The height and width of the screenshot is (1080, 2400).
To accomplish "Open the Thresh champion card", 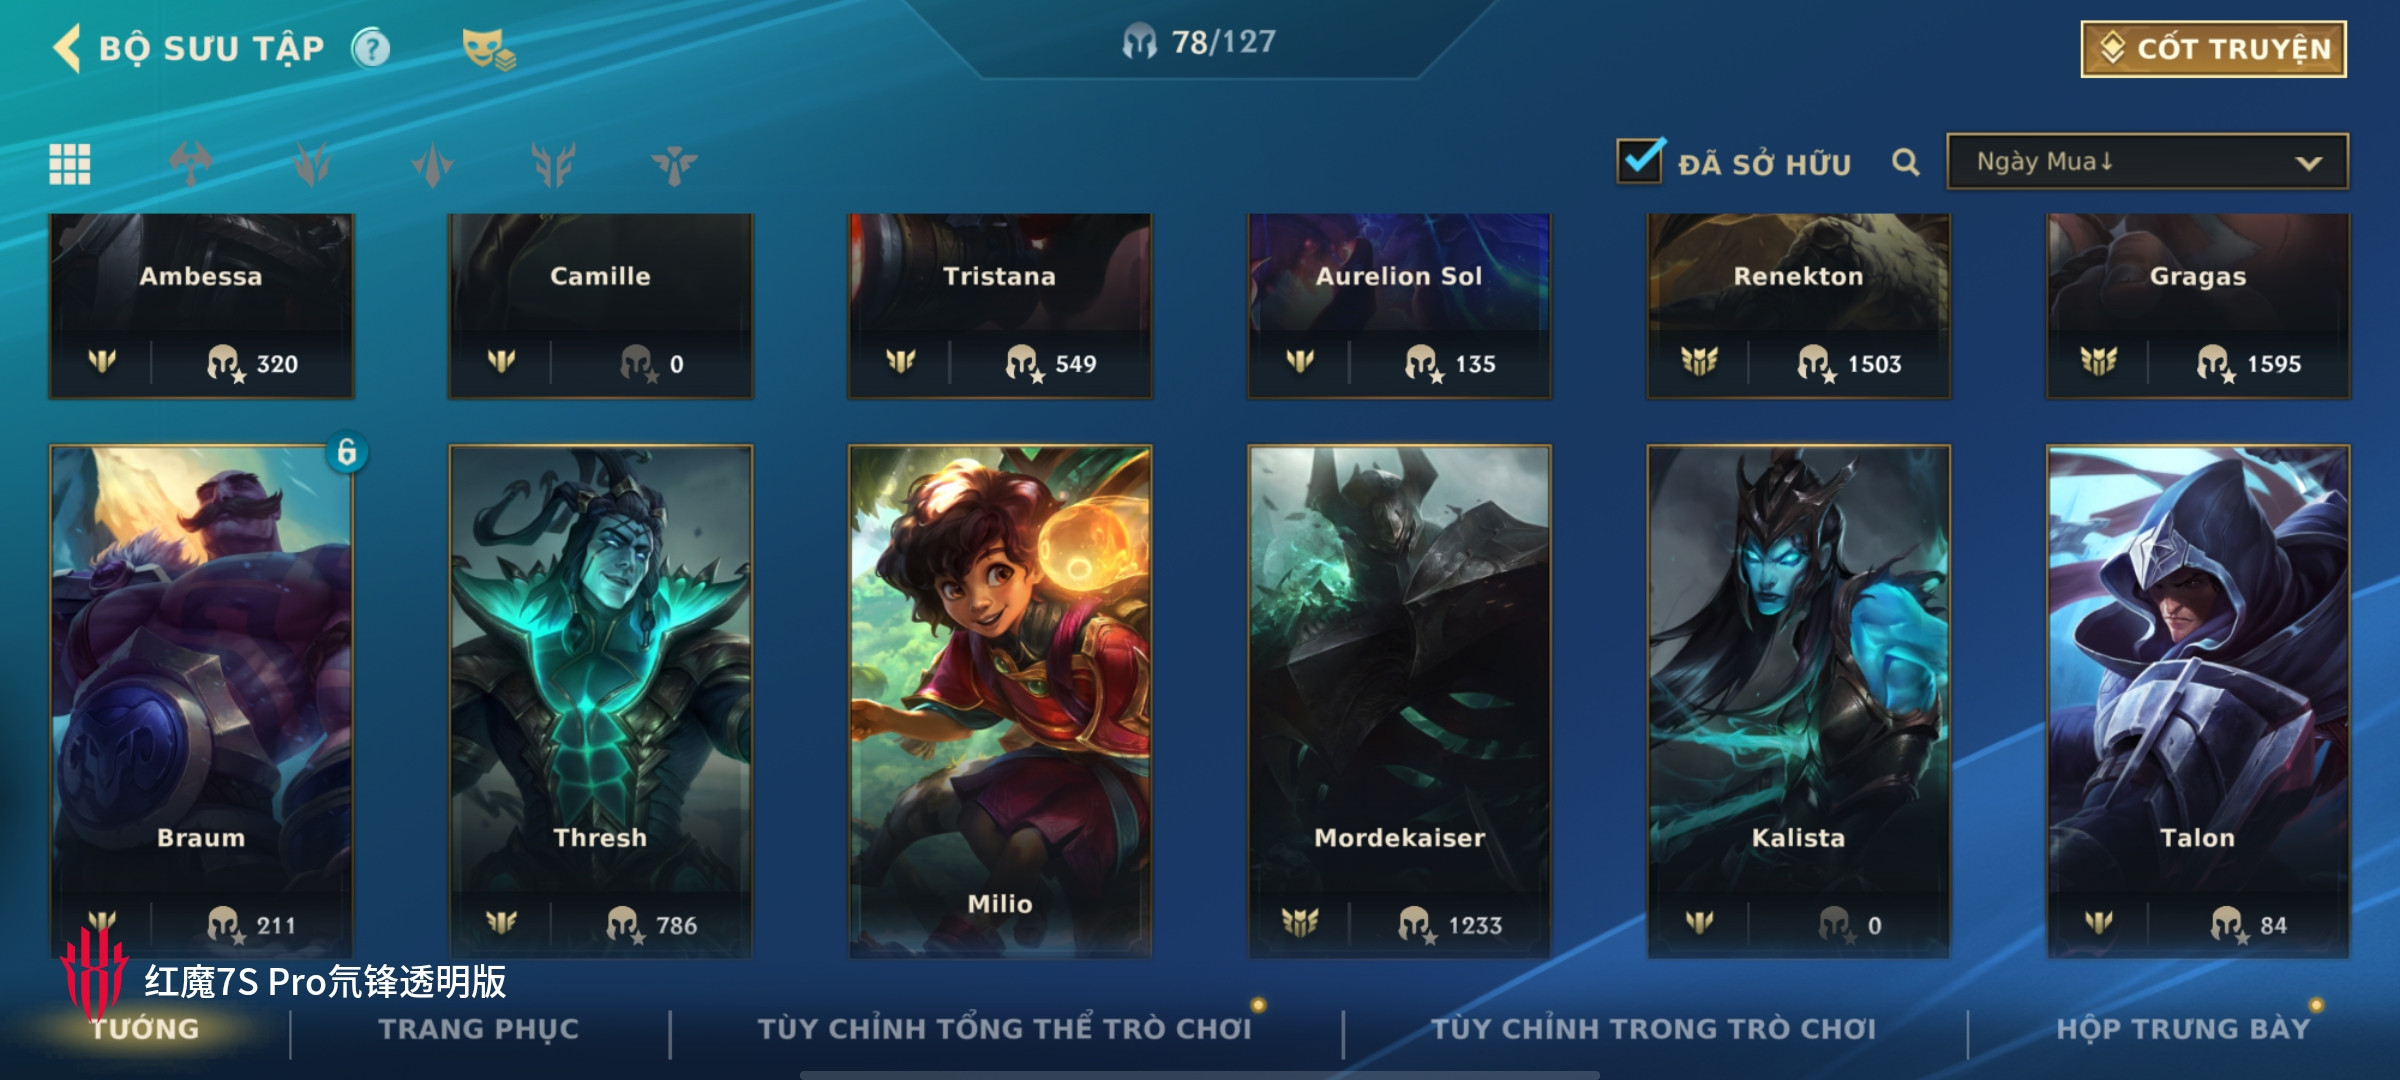I will click(600, 701).
